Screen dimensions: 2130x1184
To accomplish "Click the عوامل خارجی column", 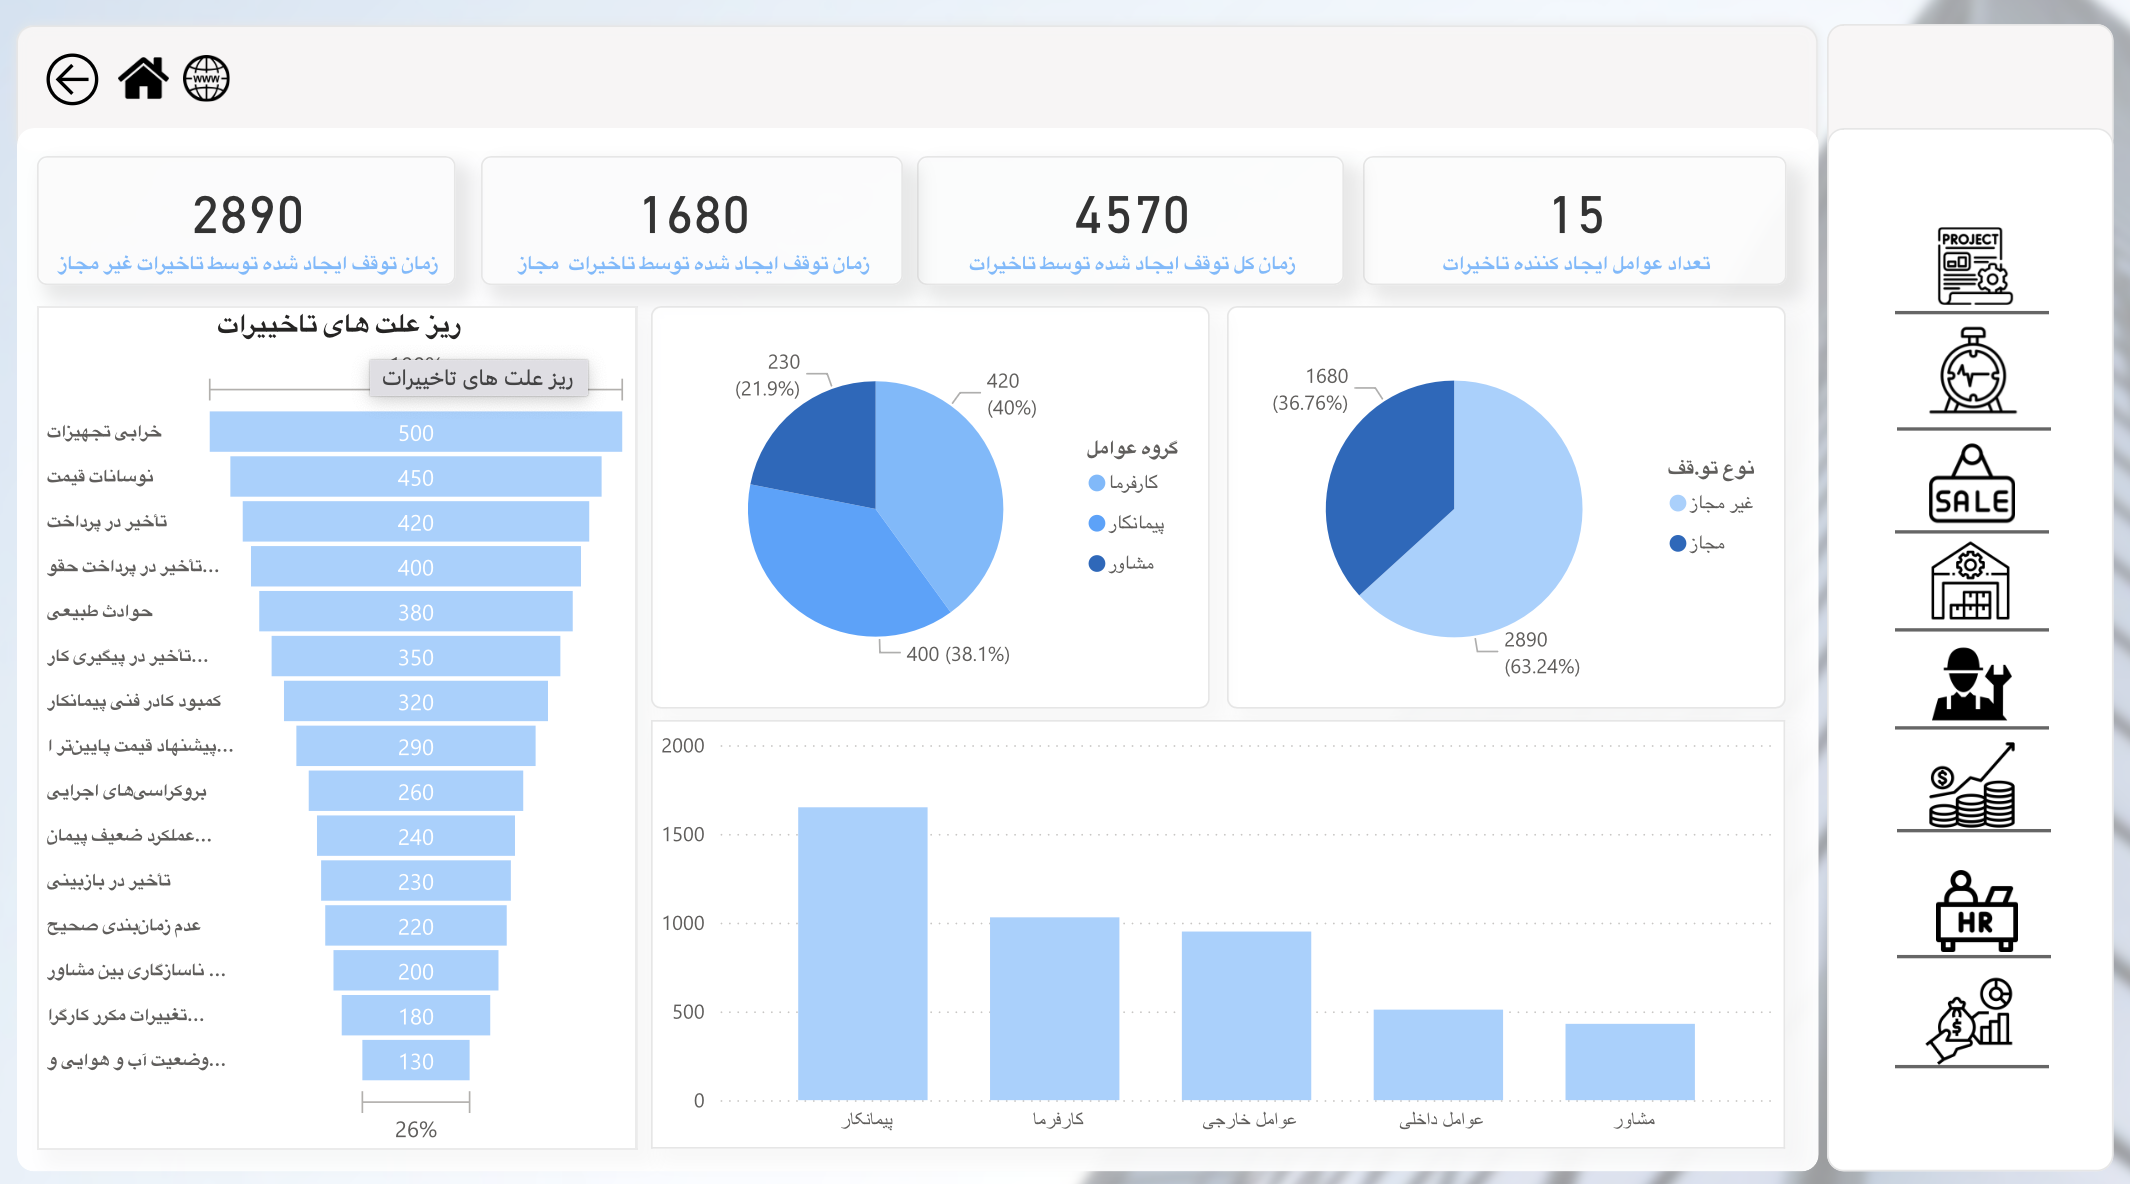I will point(1247,1015).
